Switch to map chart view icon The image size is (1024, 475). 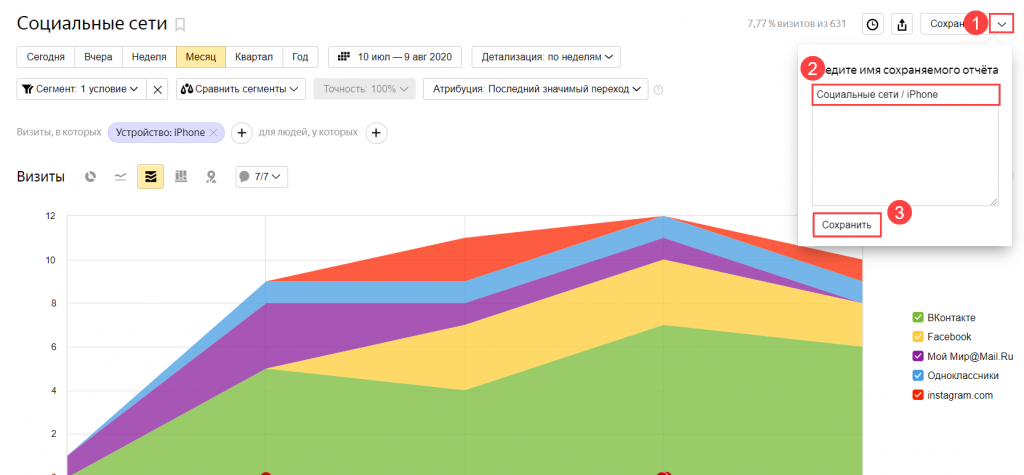coord(211,176)
